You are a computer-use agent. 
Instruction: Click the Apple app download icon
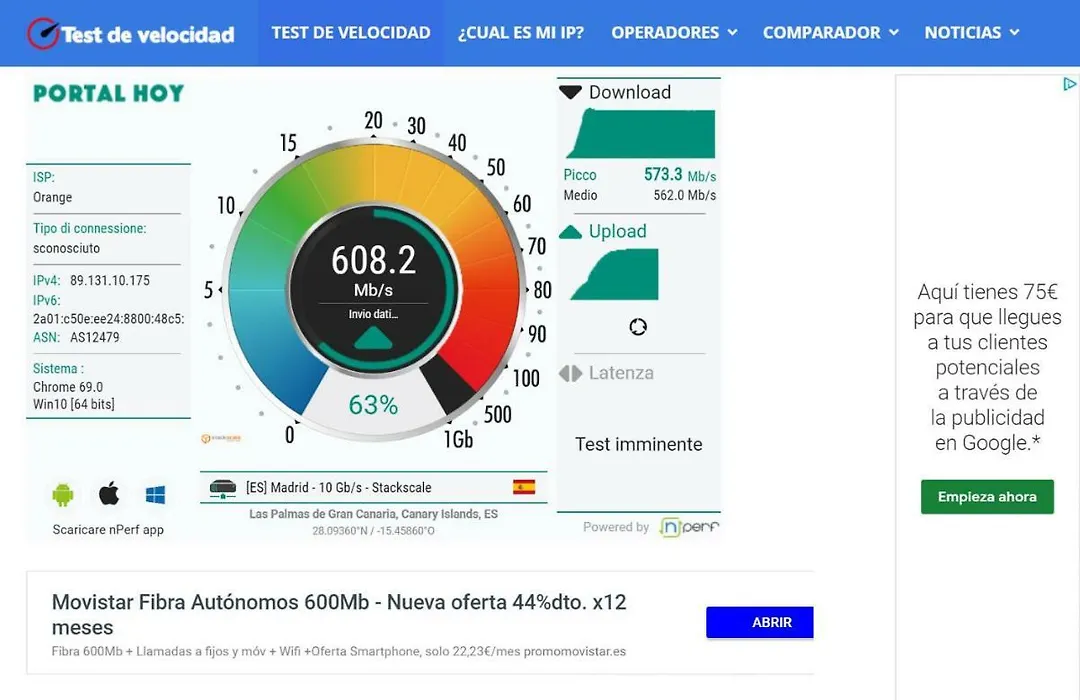coord(109,494)
